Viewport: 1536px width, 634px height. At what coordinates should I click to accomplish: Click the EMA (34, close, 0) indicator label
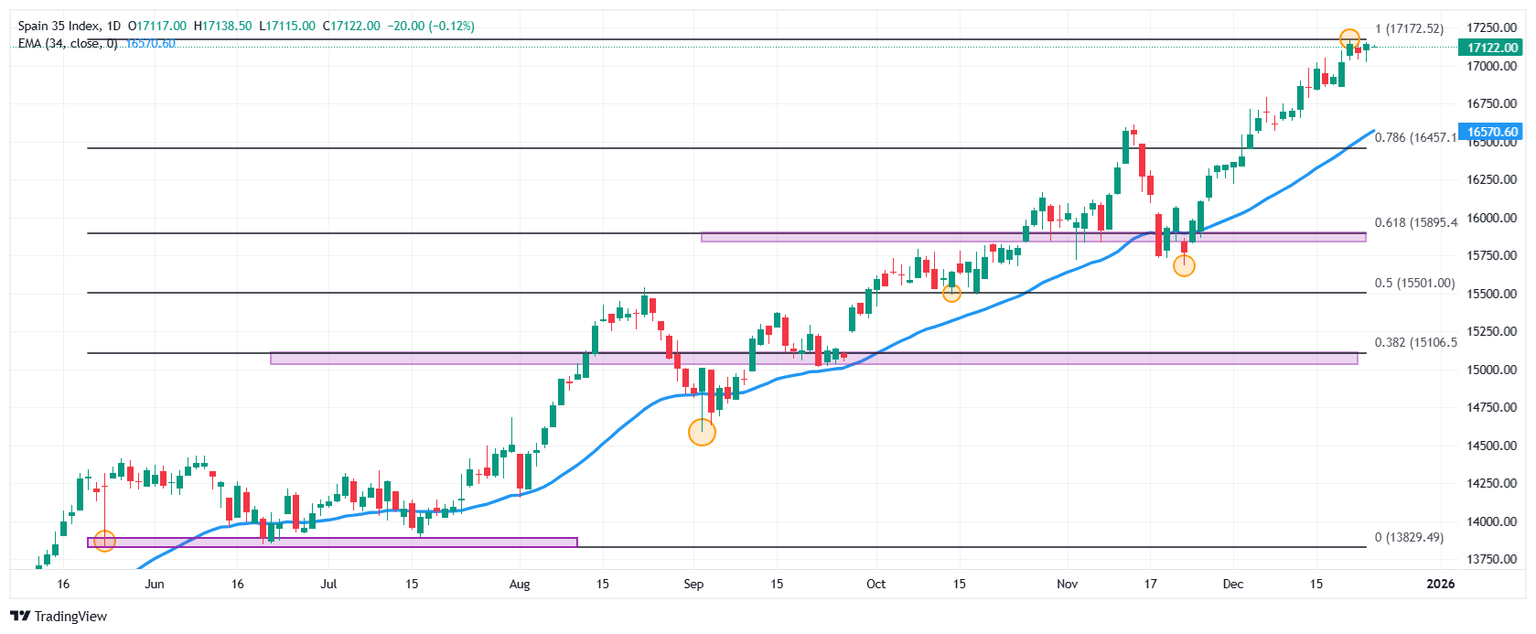[x=68, y=44]
